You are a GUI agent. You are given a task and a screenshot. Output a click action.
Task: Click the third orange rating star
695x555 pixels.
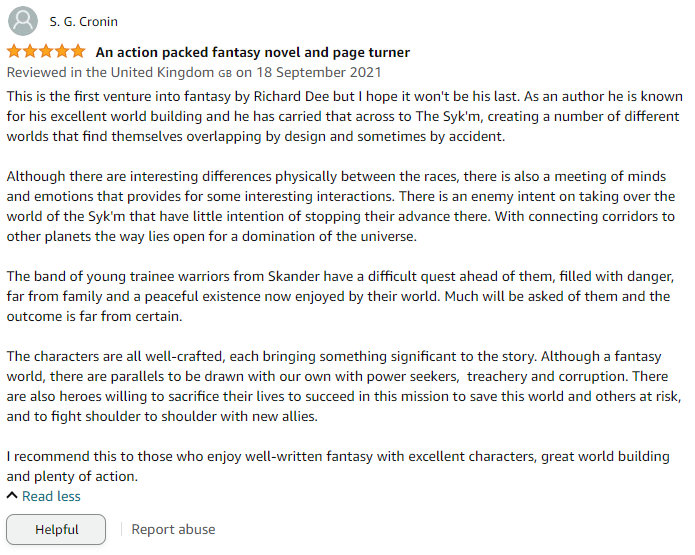[46, 51]
